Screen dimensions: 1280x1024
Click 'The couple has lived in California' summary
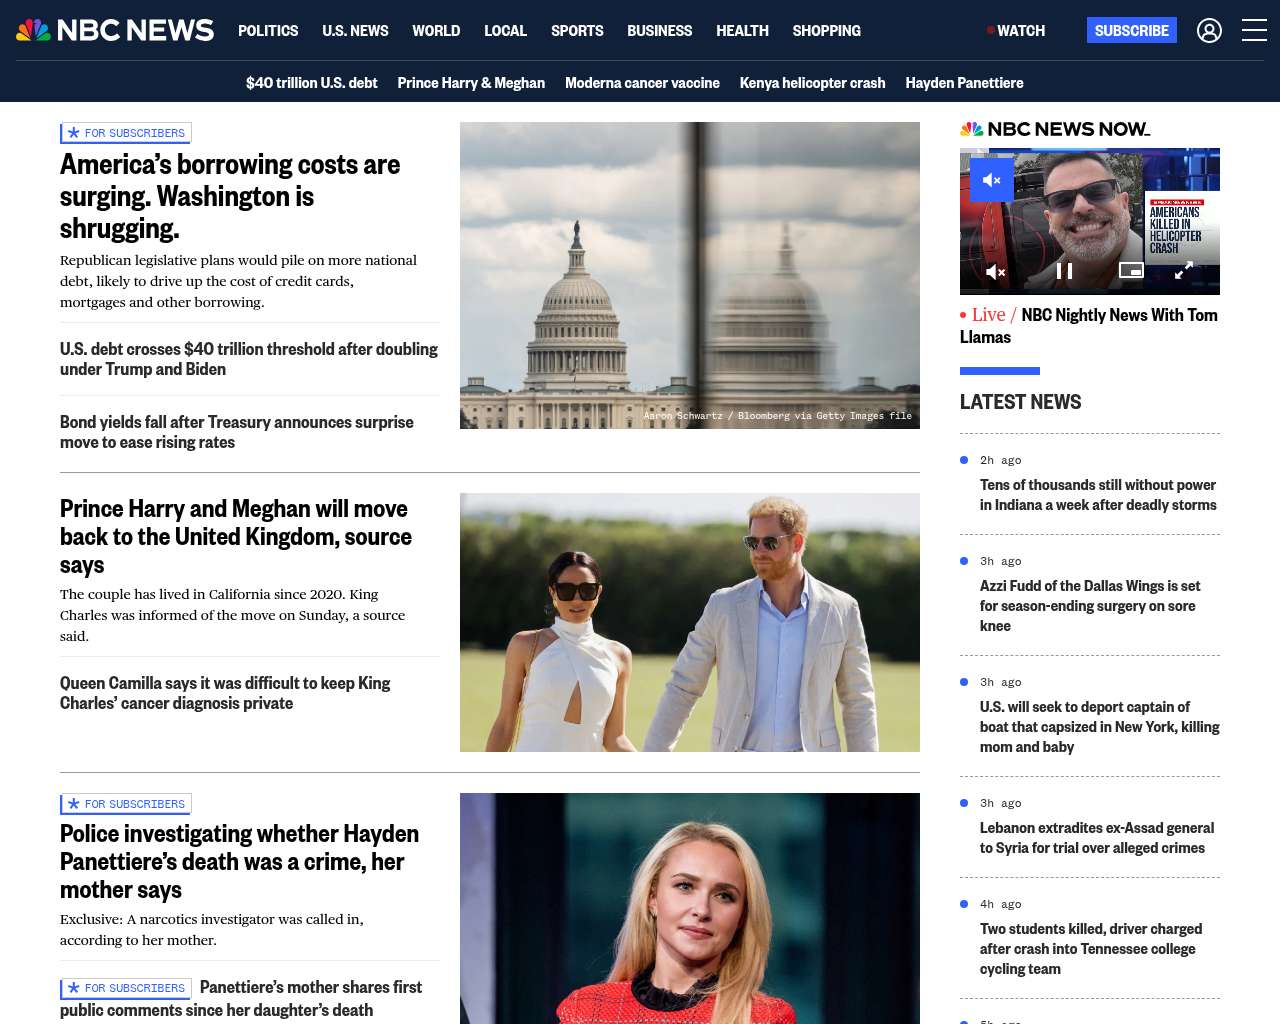click(x=232, y=615)
